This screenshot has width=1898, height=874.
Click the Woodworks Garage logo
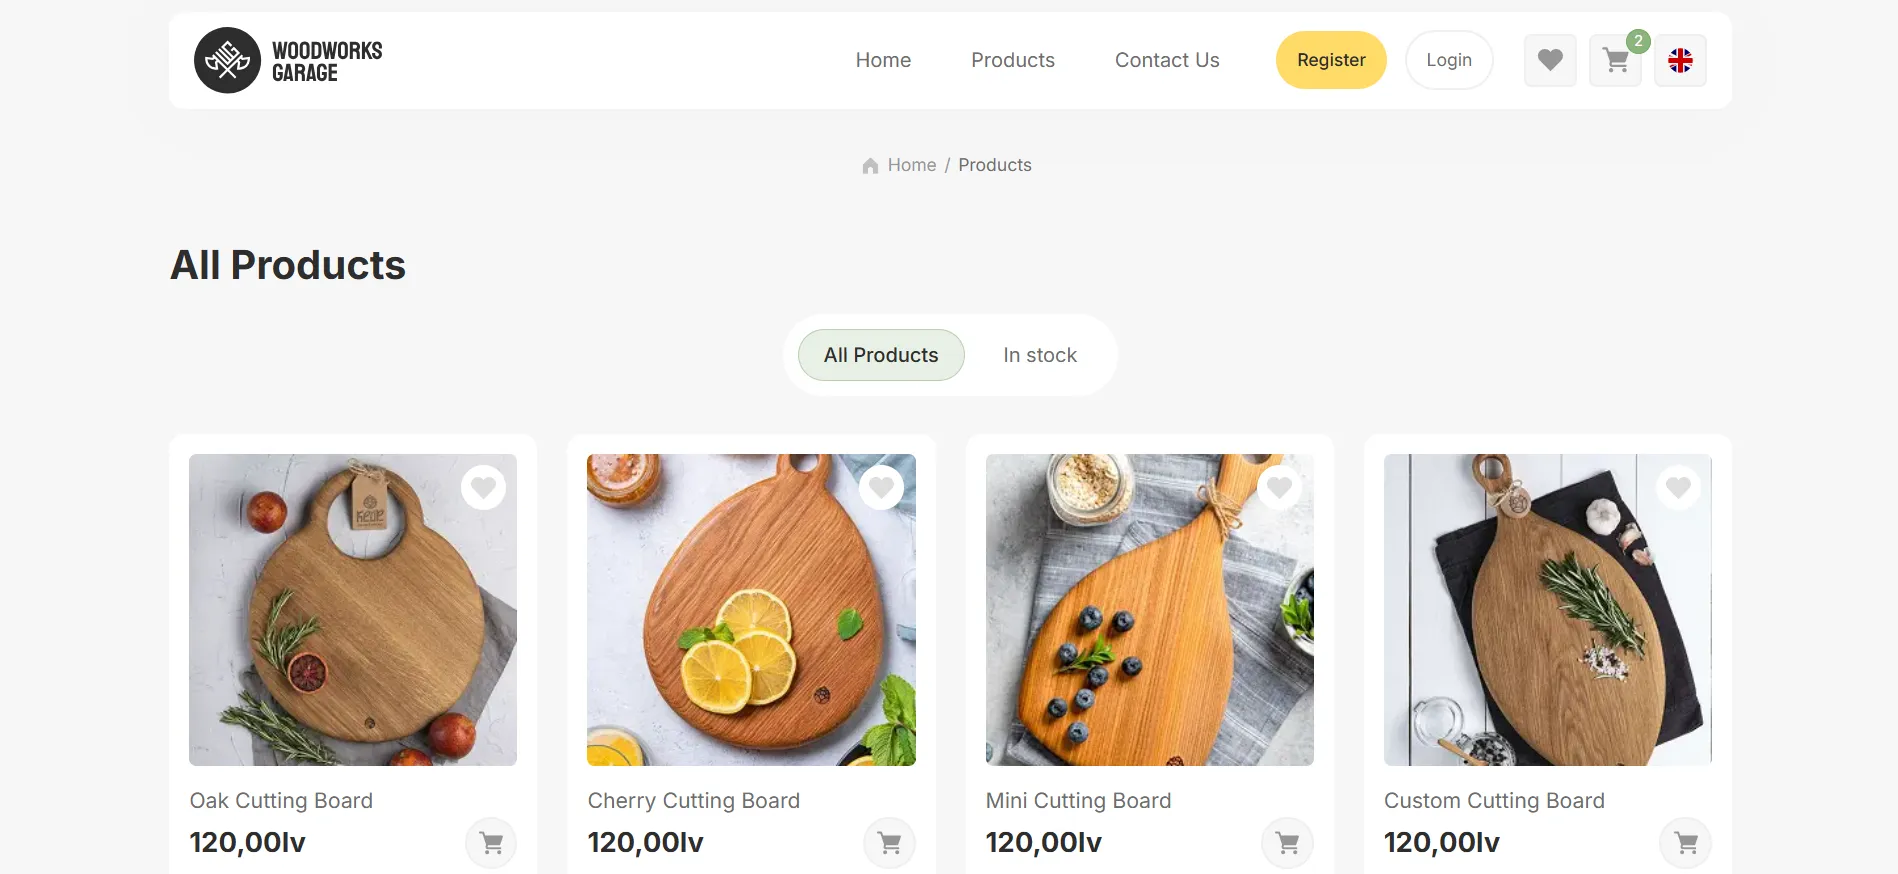pyautogui.click(x=288, y=60)
